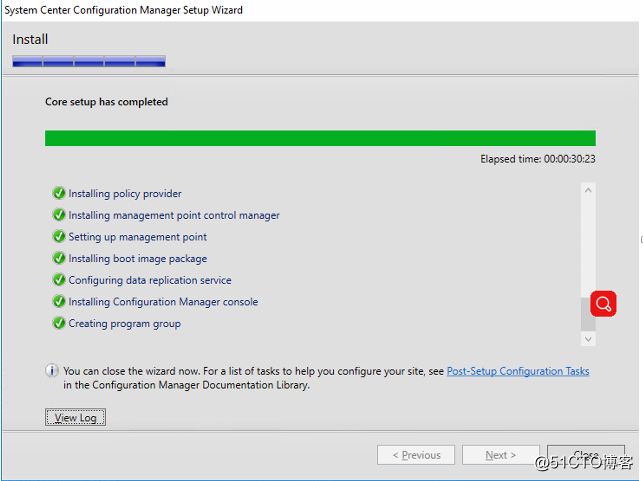Click check icon for Configuring data replication service

point(59,280)
